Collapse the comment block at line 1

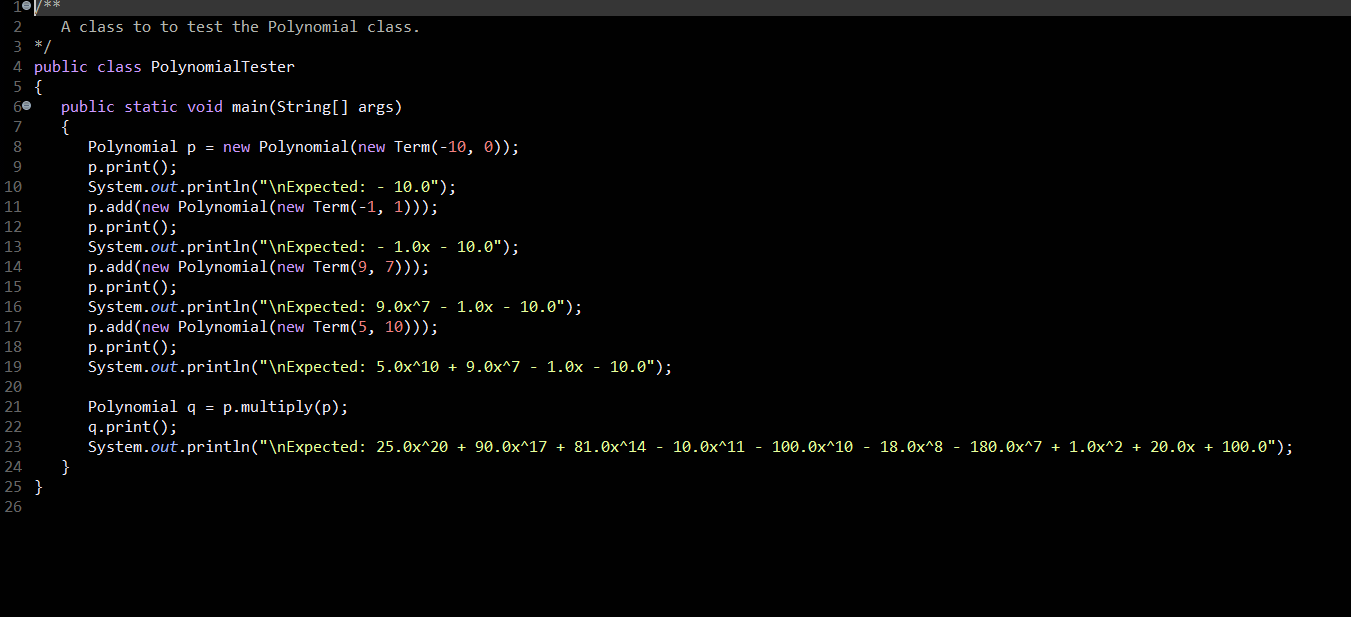coord(24,7)
